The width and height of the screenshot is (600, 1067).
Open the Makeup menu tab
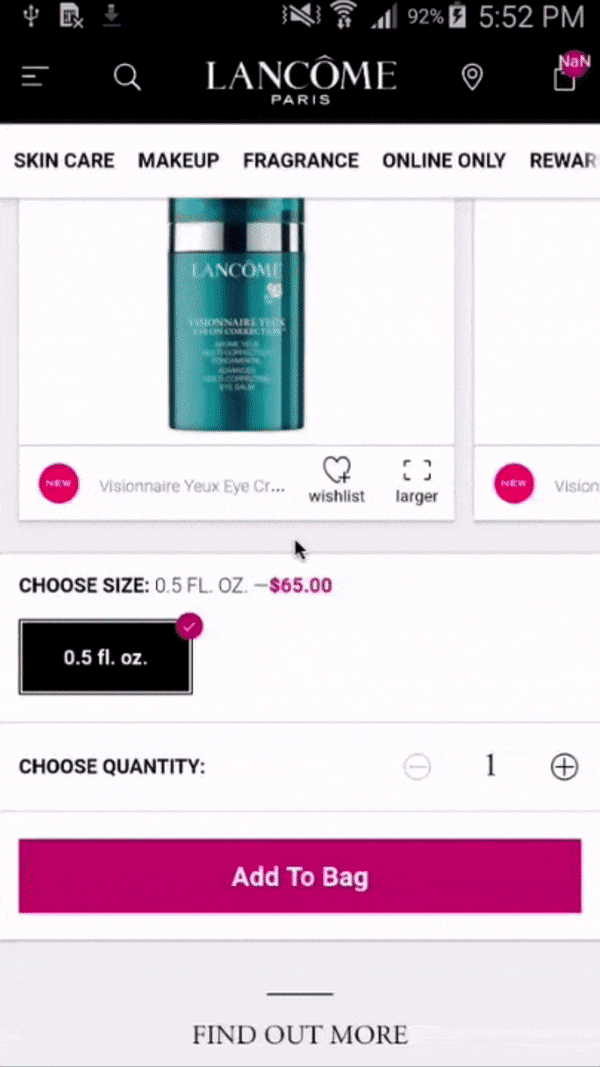pyautogui.click(x=179, y=161)
